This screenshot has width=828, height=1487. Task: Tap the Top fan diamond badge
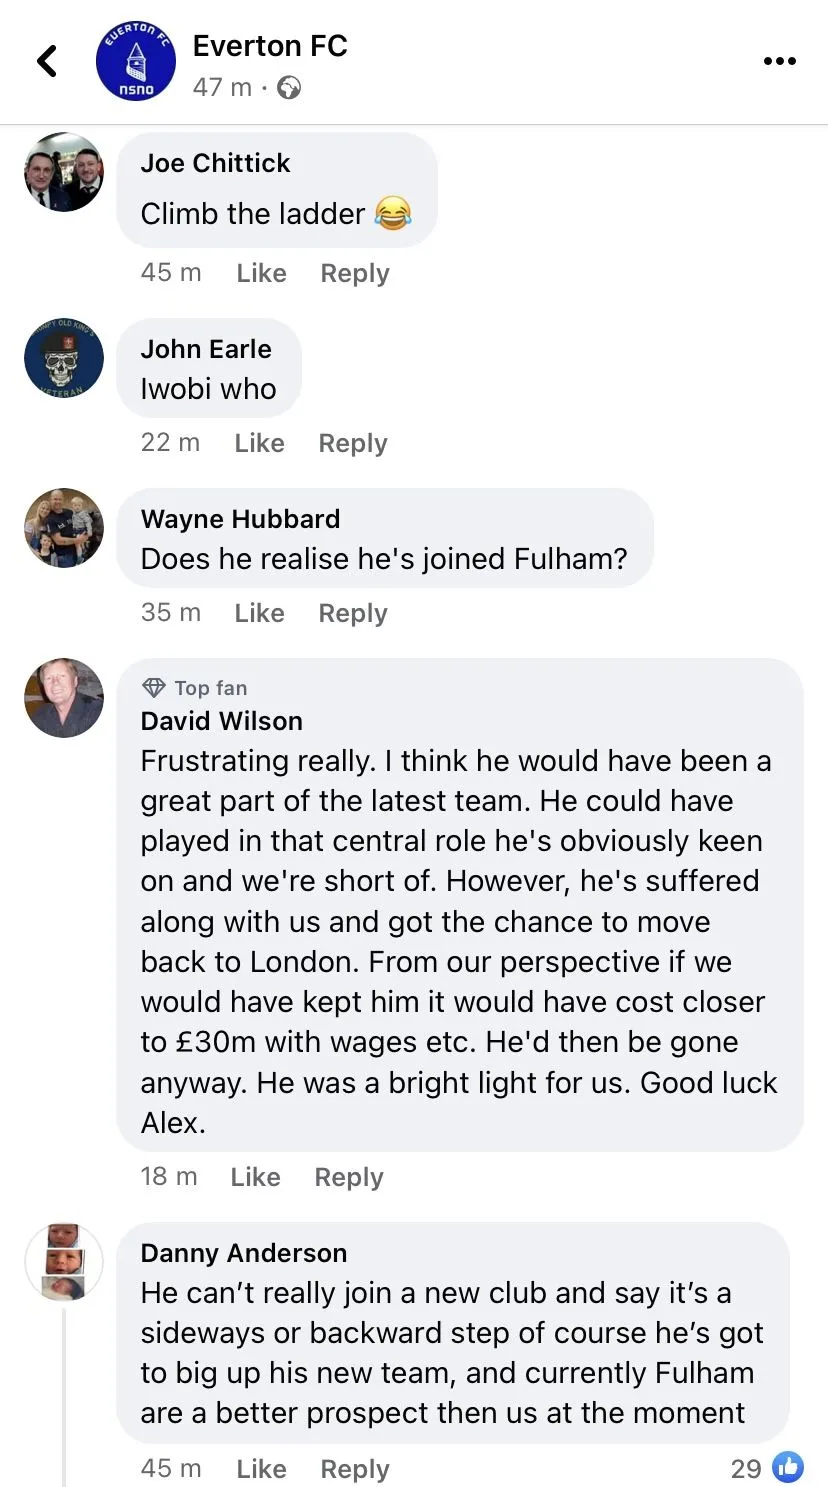coord(154,688)
